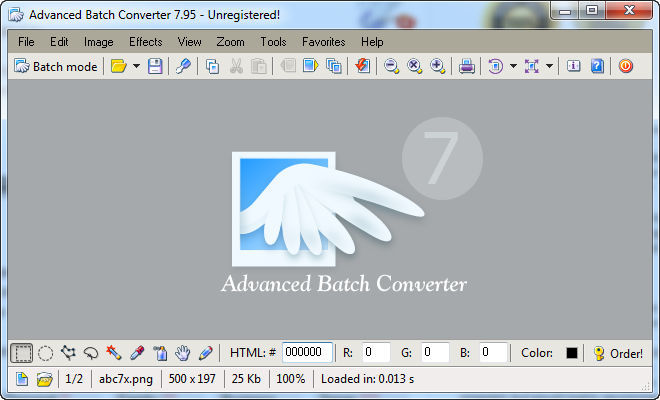
Task: Open the File menu
Action: 26,42
